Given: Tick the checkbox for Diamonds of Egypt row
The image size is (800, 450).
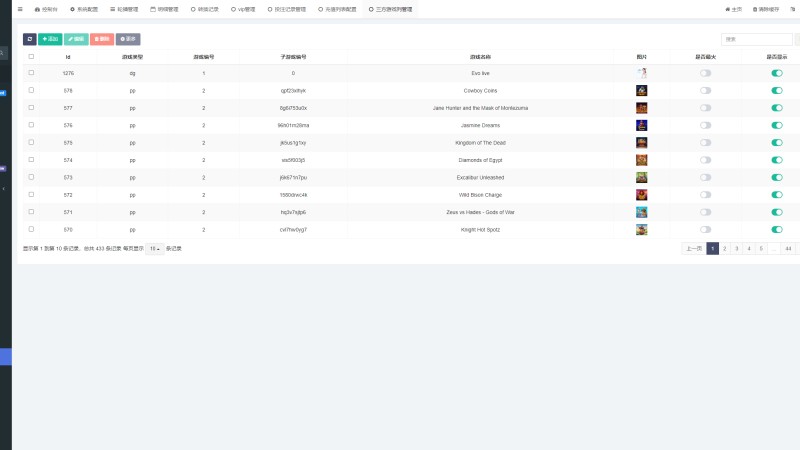Looking at the screenshot, I should pos(31,160).
